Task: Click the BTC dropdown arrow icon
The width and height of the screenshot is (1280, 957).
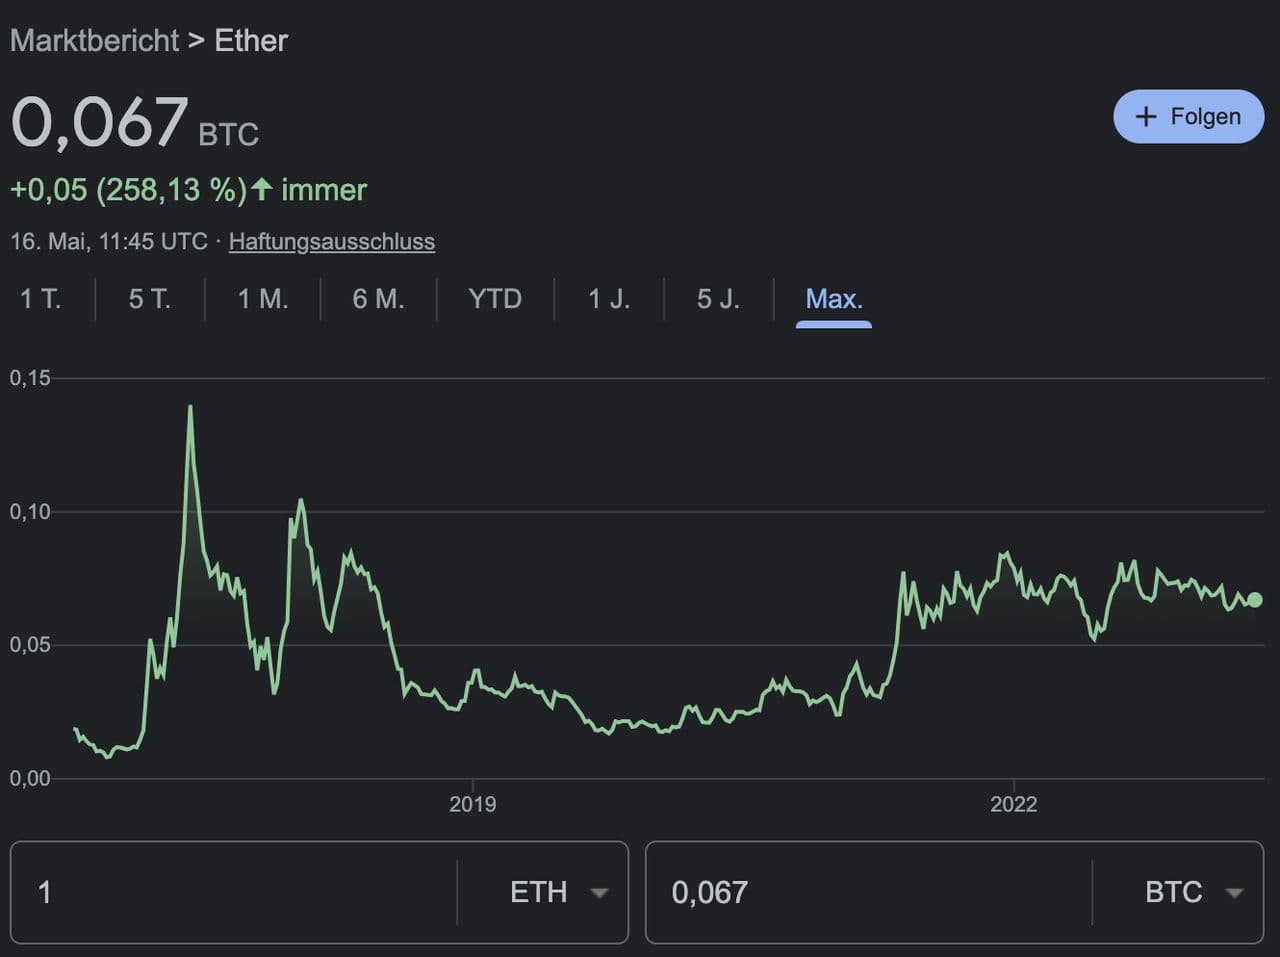Action: (x=1234, y=893)
